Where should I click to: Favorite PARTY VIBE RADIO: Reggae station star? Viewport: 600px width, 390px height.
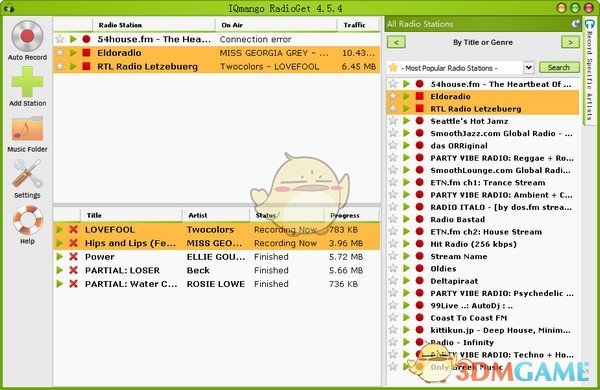(393, 158)
